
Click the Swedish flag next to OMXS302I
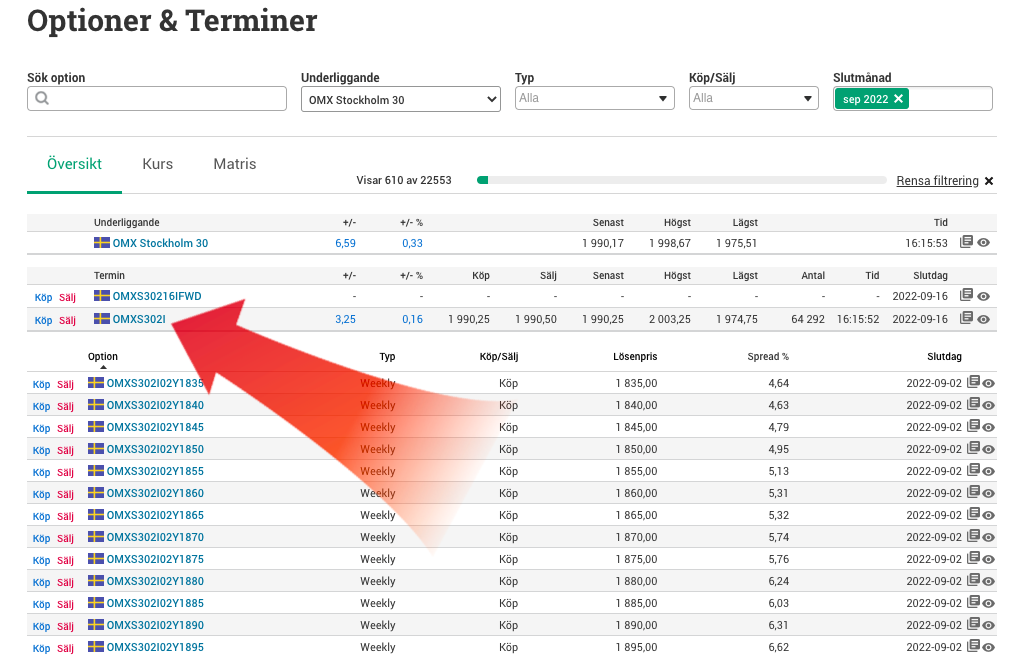point(102,320)
